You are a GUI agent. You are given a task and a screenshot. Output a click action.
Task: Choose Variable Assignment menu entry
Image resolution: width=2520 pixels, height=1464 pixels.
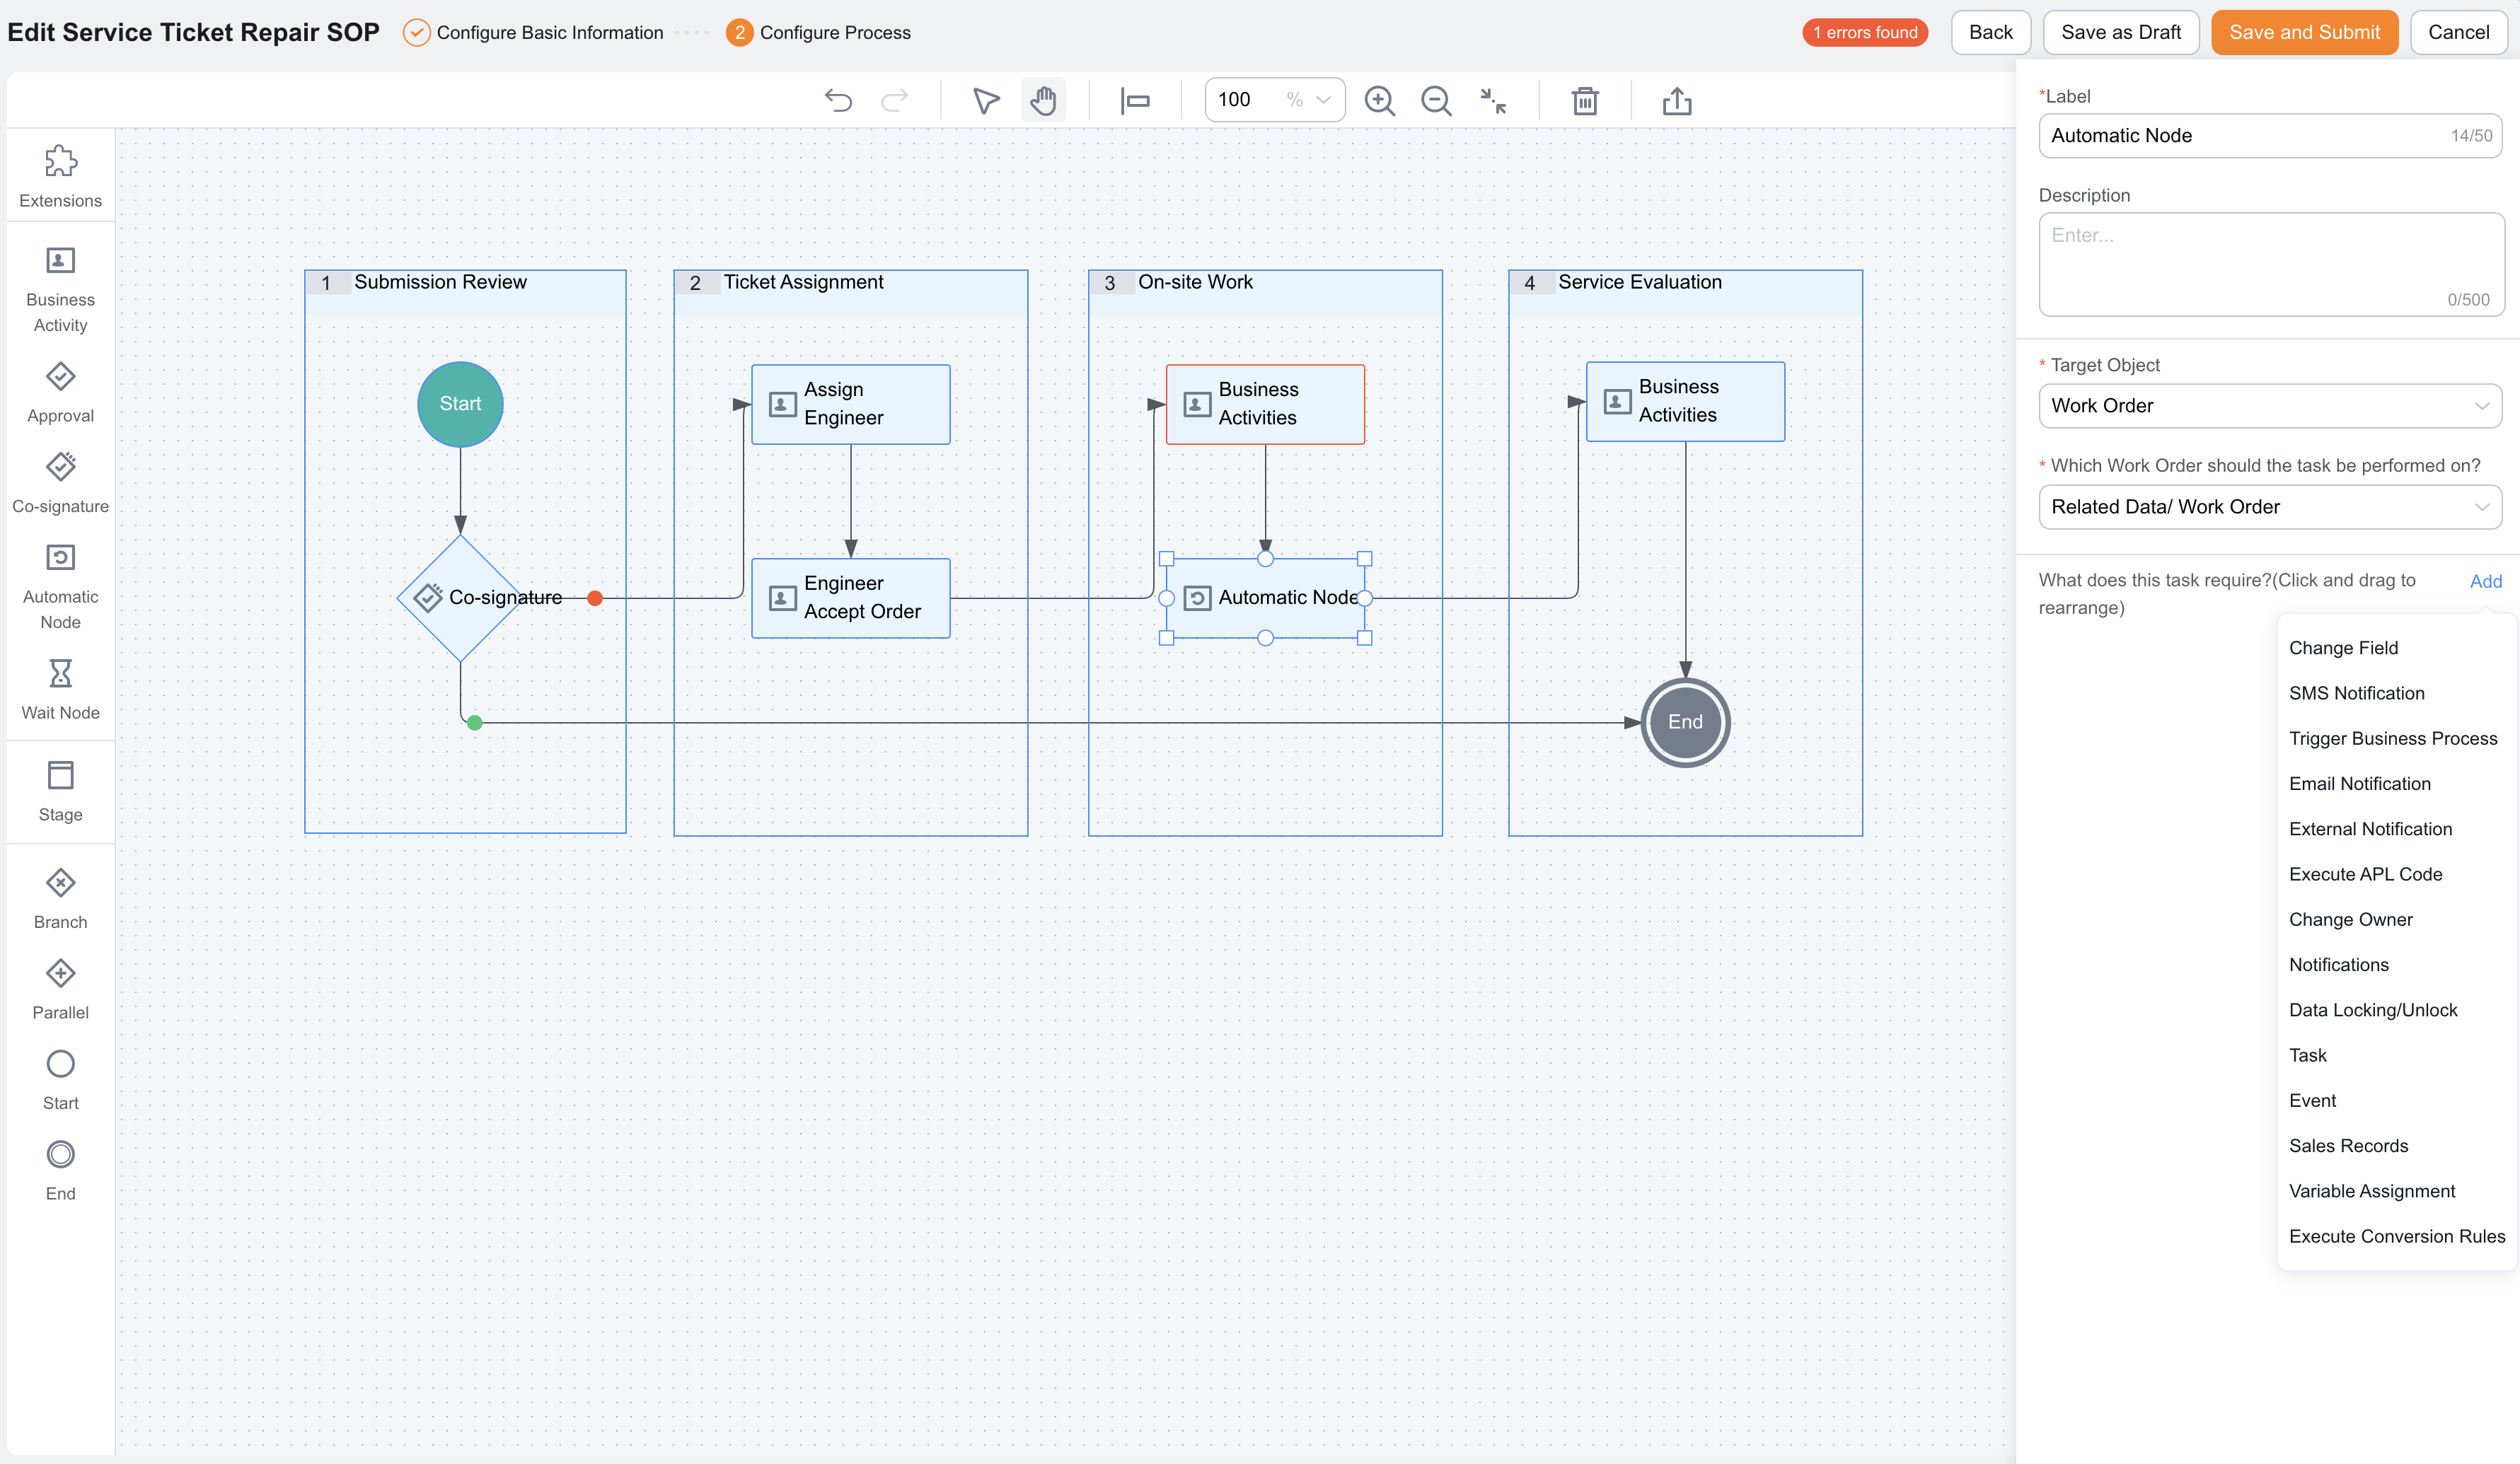pos(2372,1191)
